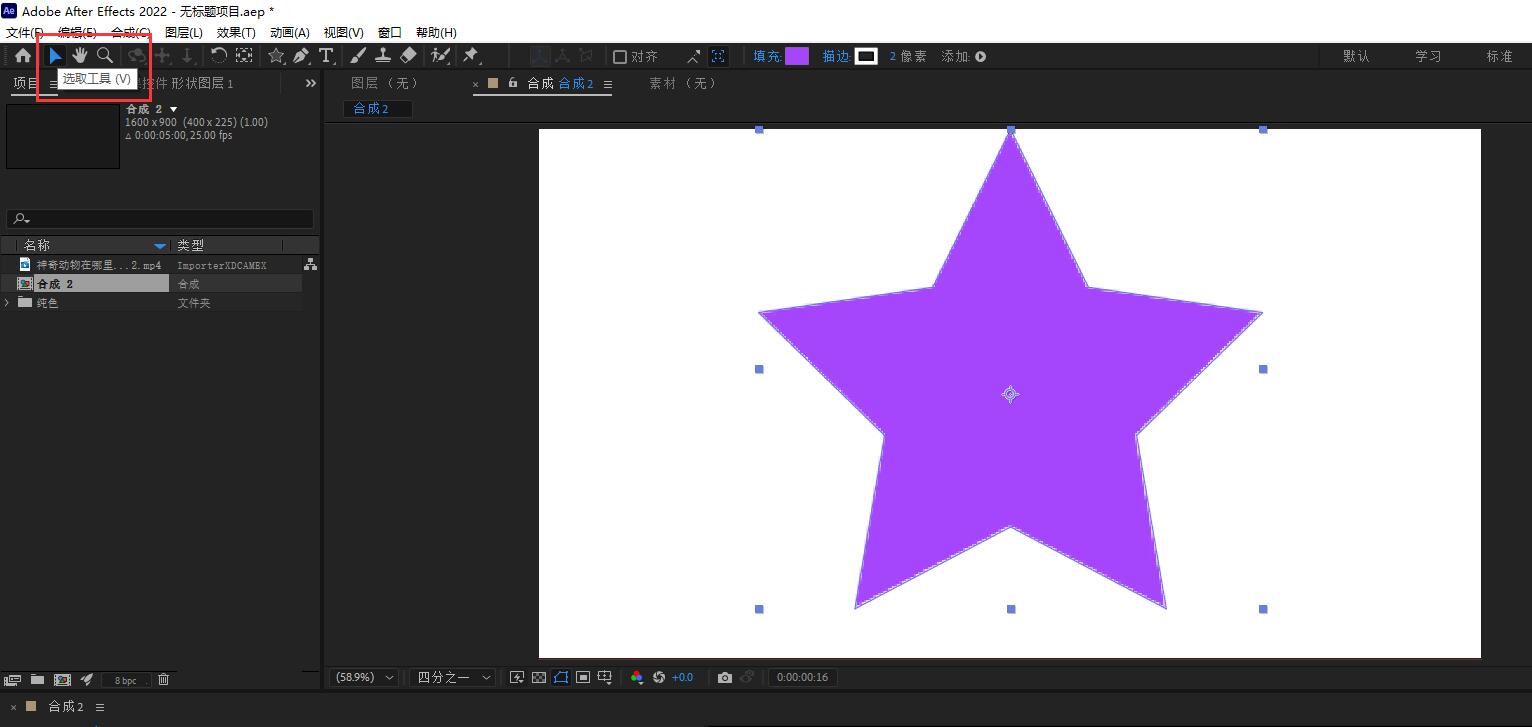Select the Hand tool in toolbar

(80, 56)
